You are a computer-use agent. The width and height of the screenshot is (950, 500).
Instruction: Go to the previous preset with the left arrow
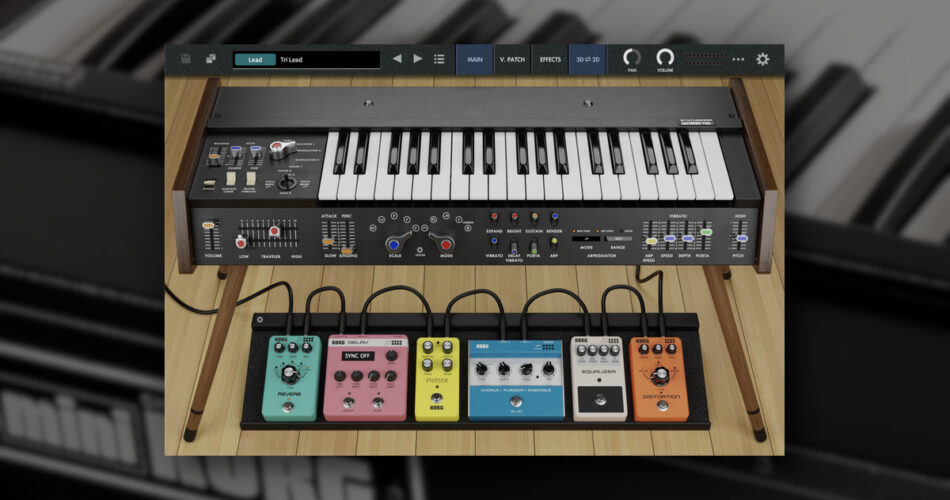pyautogui.click(x=397, y=59)
